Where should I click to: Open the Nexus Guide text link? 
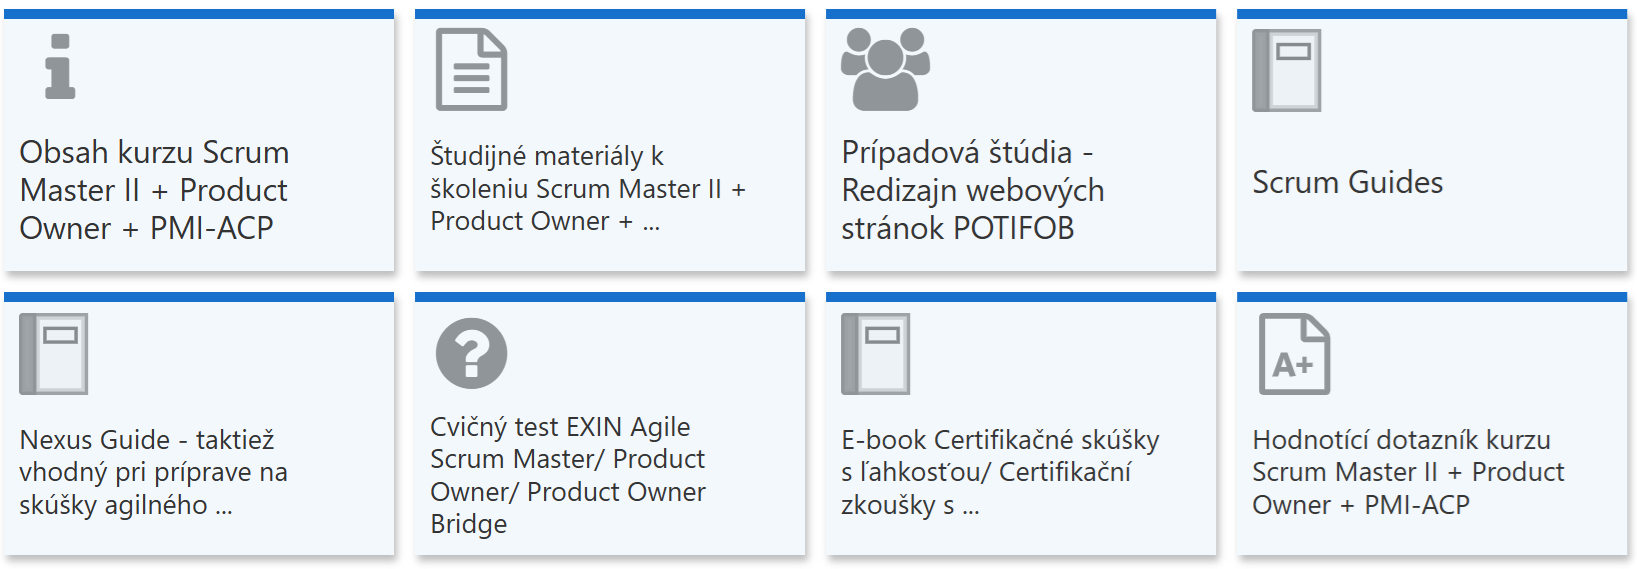pyautogui.click(x=153, y=472)
